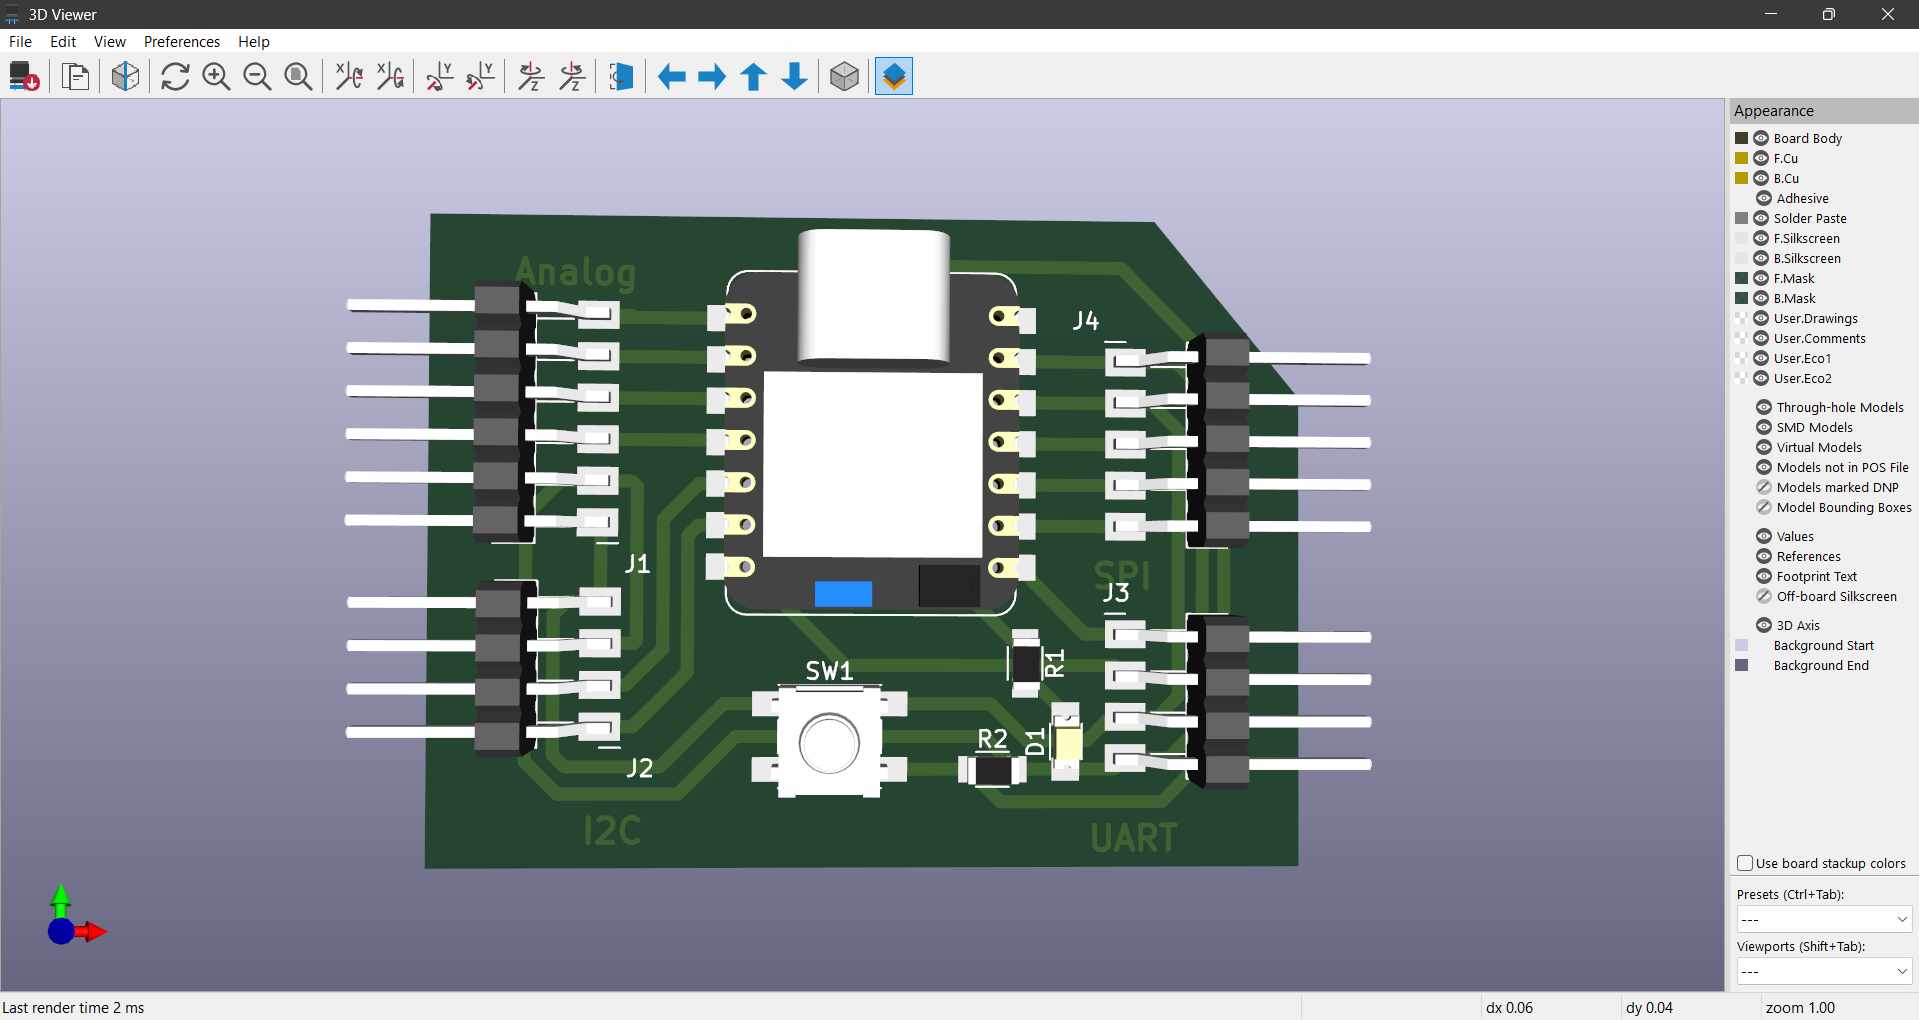Image resolution: width=1919 pixels, height=1020 pixels.
Task: Open the View menu
Action: point(109,41)
